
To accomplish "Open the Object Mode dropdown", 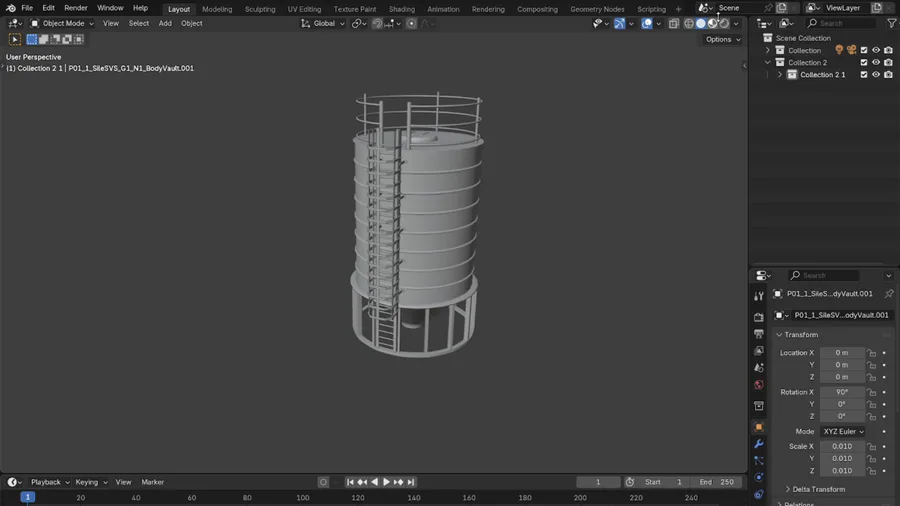I will pyautogui.click(x=62, y=23).
